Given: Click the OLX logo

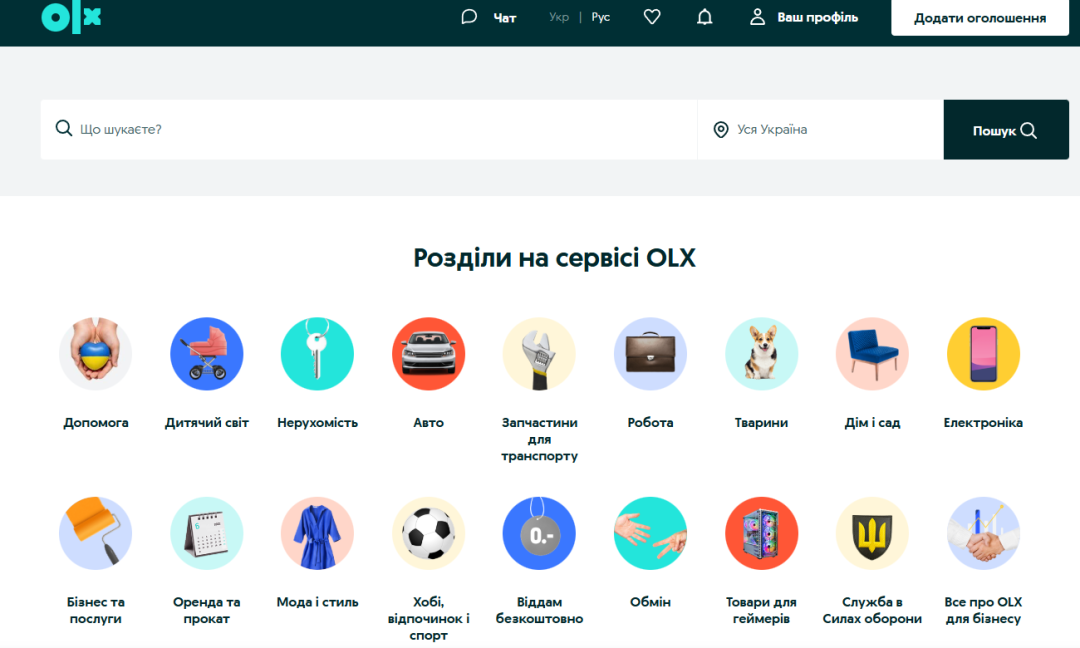Looking at the screenshot, I should pos(71,18).
